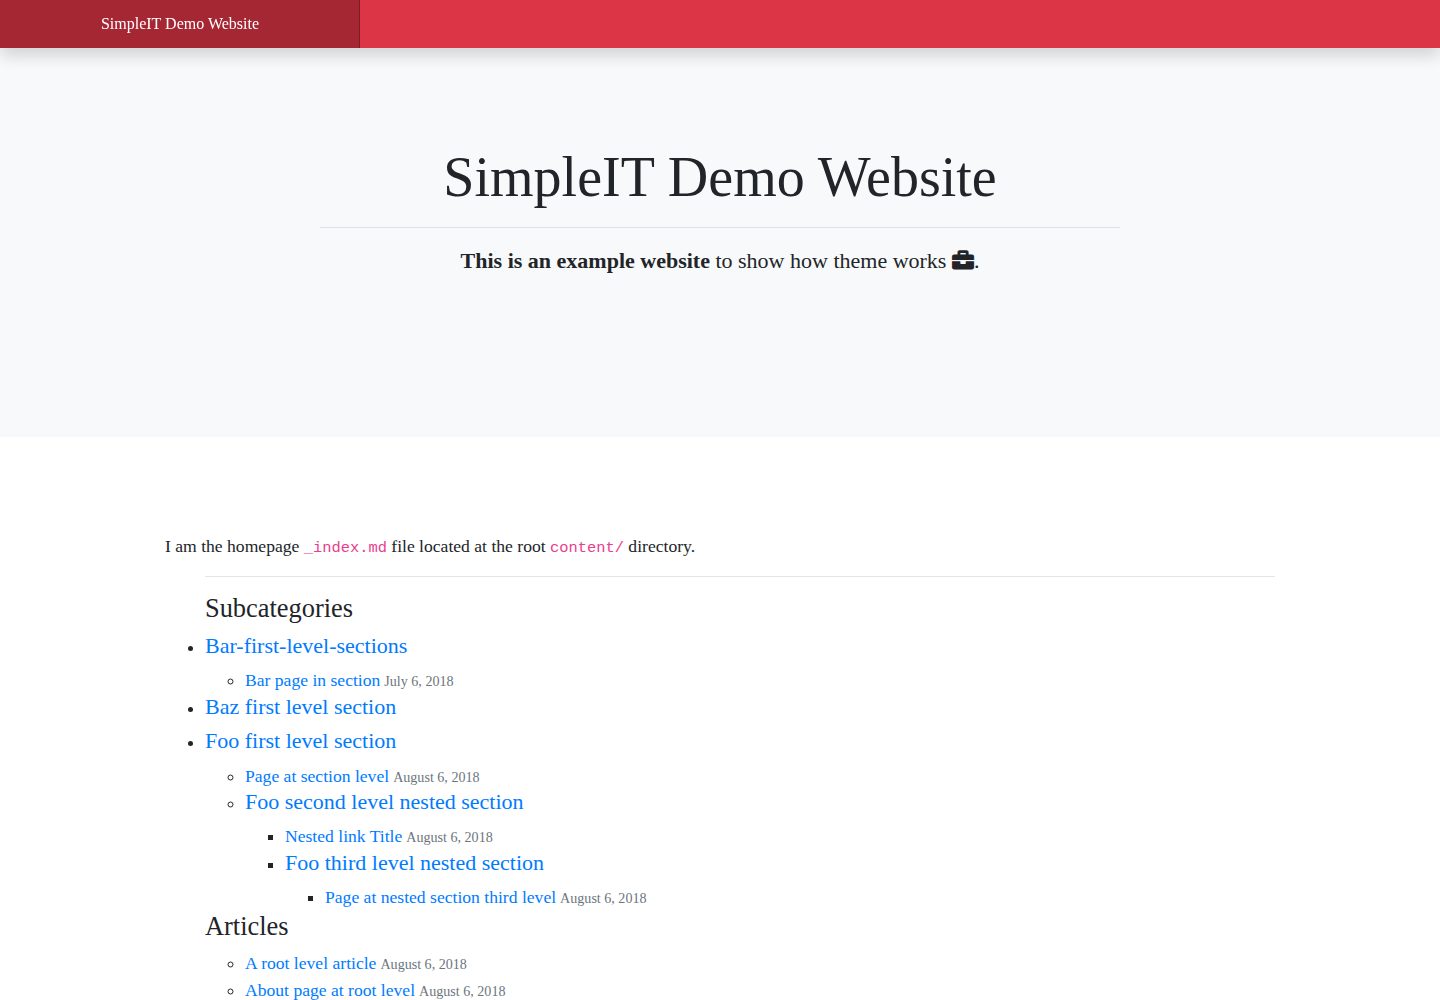Click the date beside A root level article
The image size is (1440, 1000).
tap(424, 964)
